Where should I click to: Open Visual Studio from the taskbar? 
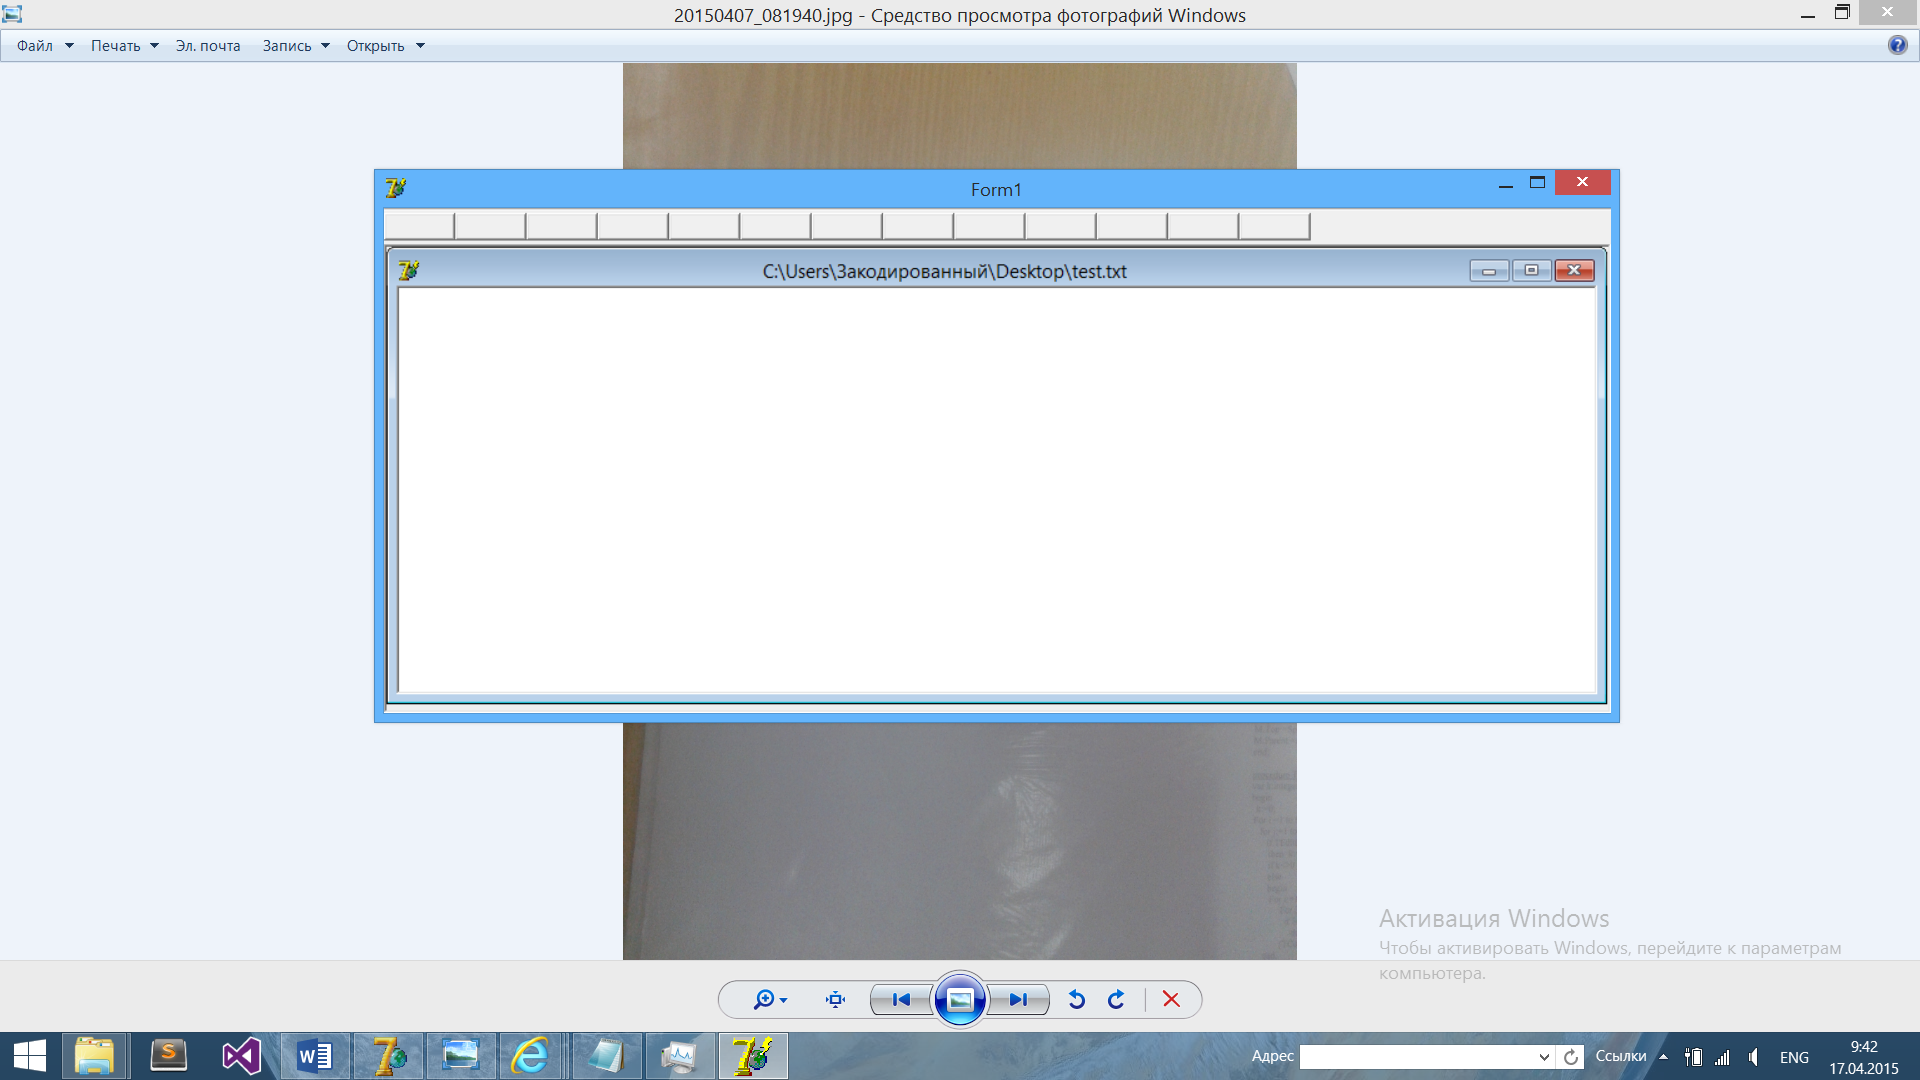click(241, 1056)
